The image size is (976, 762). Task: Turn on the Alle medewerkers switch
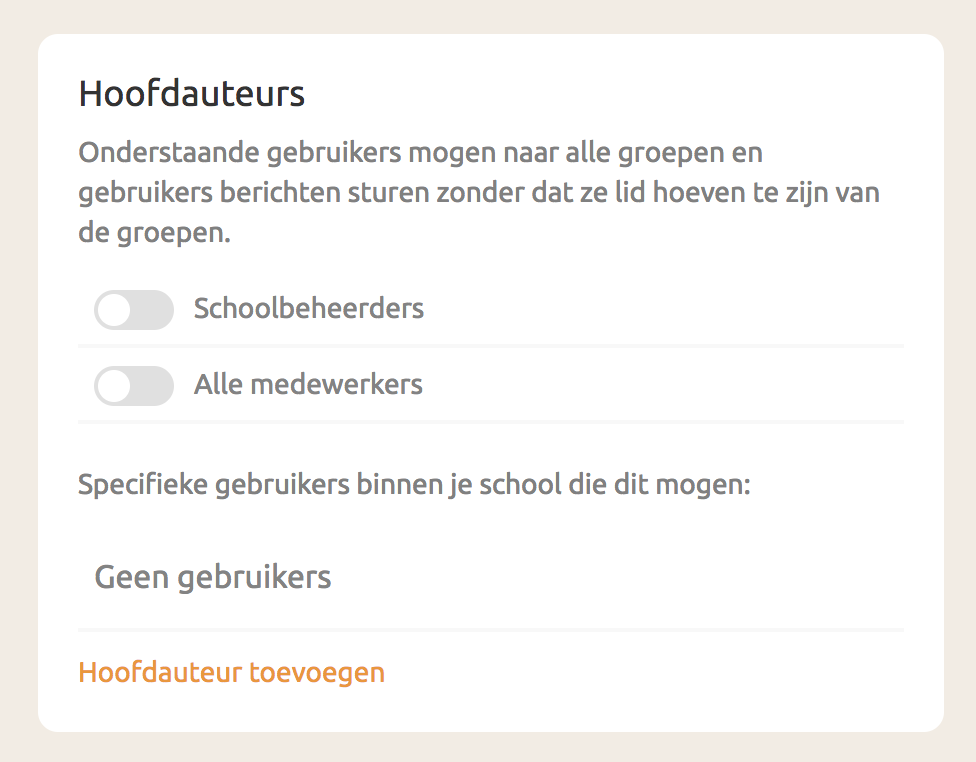coord(134,385)
